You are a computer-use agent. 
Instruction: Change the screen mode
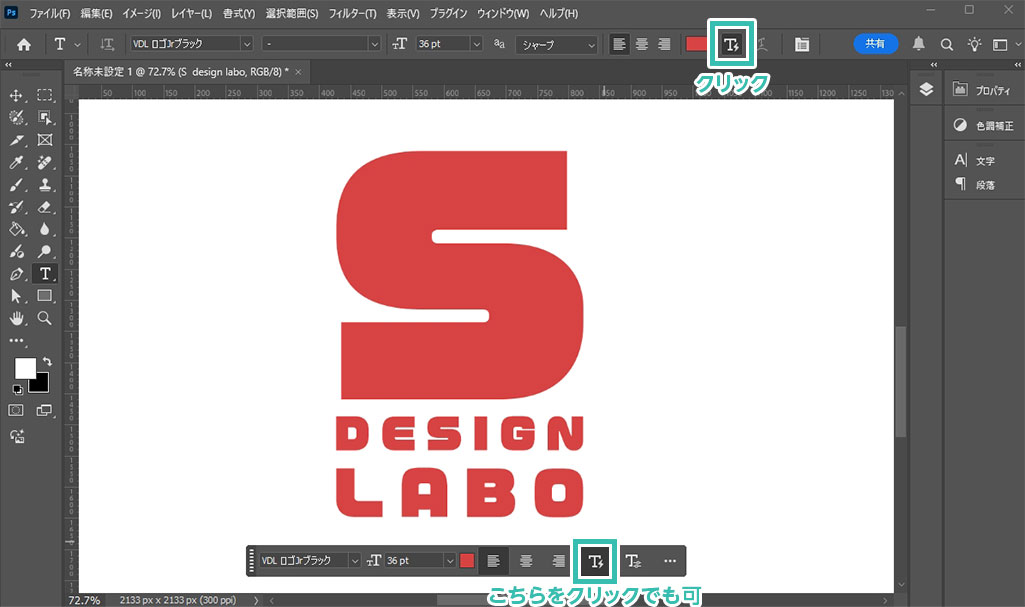tap(44, 410)
